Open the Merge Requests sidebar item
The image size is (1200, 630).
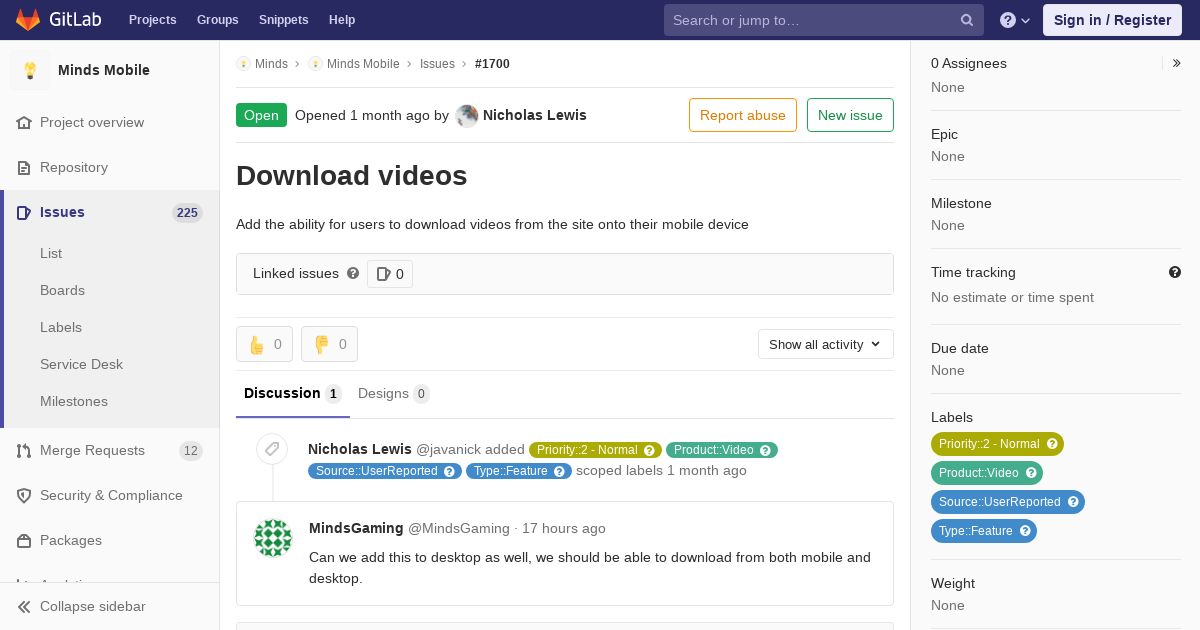[92, 450]
